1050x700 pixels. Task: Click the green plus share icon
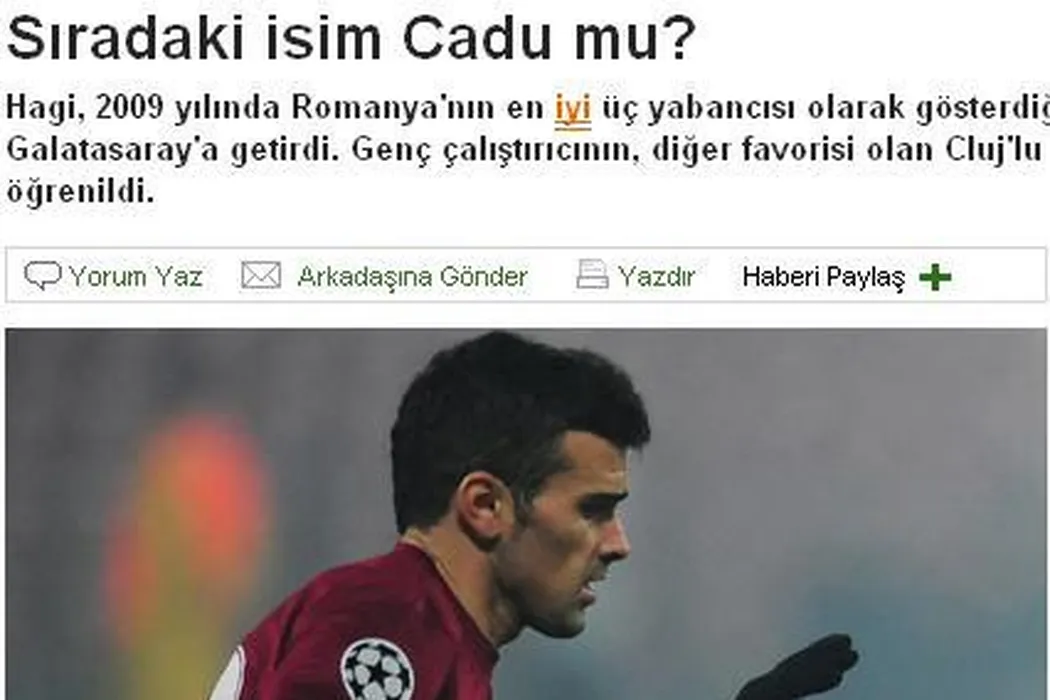pos(935,277)
